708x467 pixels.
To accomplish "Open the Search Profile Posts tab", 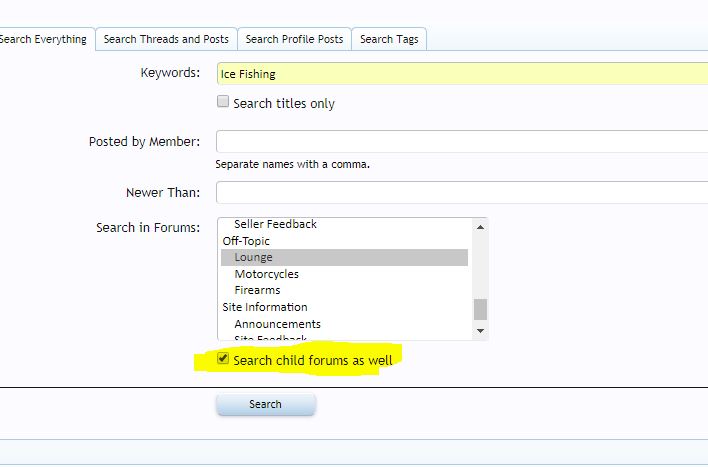I will [294, 39].
